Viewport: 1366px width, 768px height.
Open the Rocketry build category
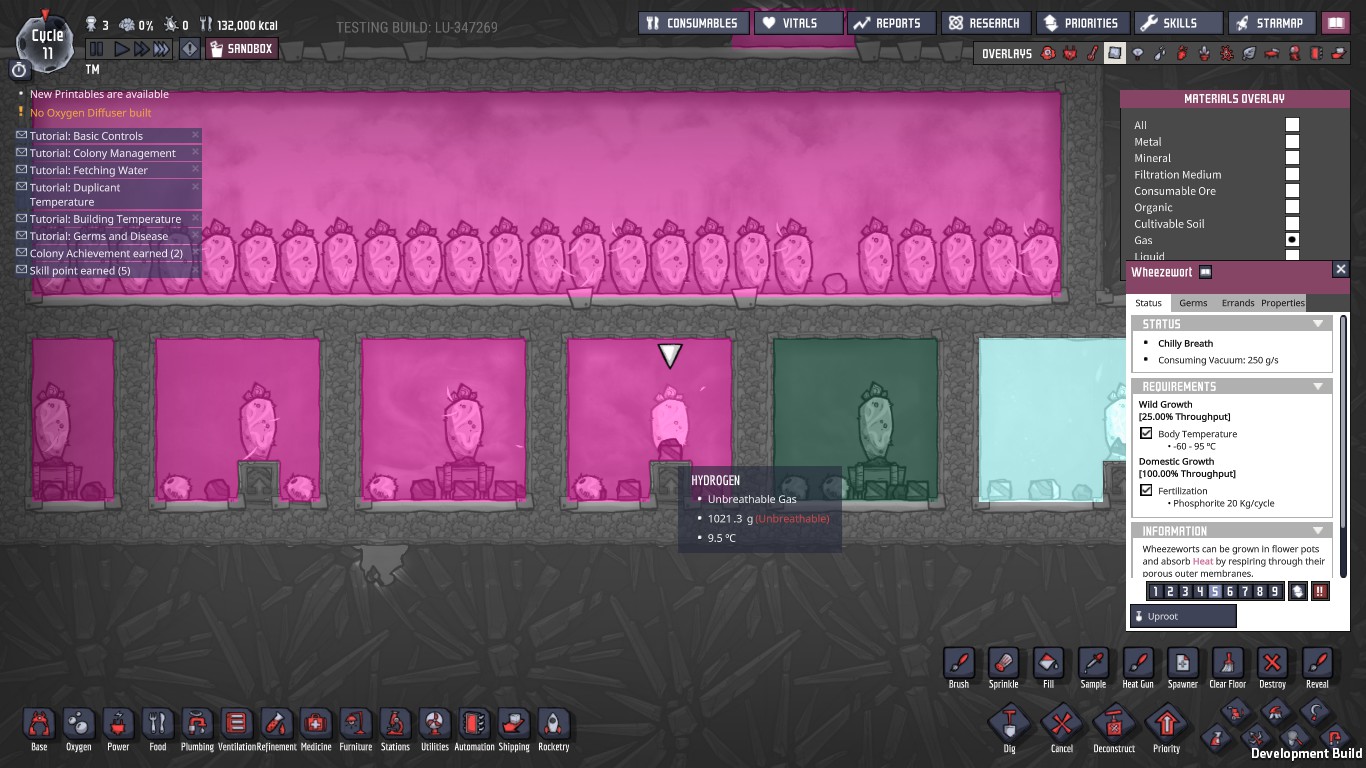(x=553, y=724)
